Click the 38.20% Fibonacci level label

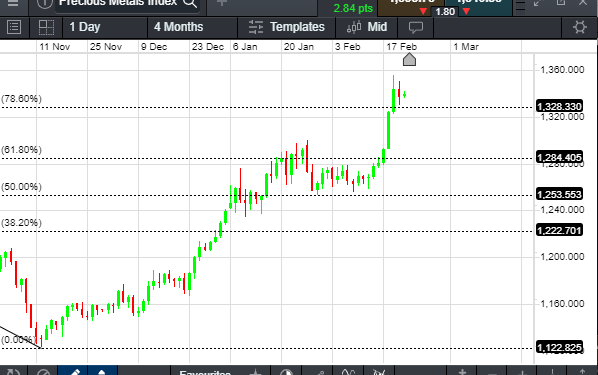(x=21, y=223)
